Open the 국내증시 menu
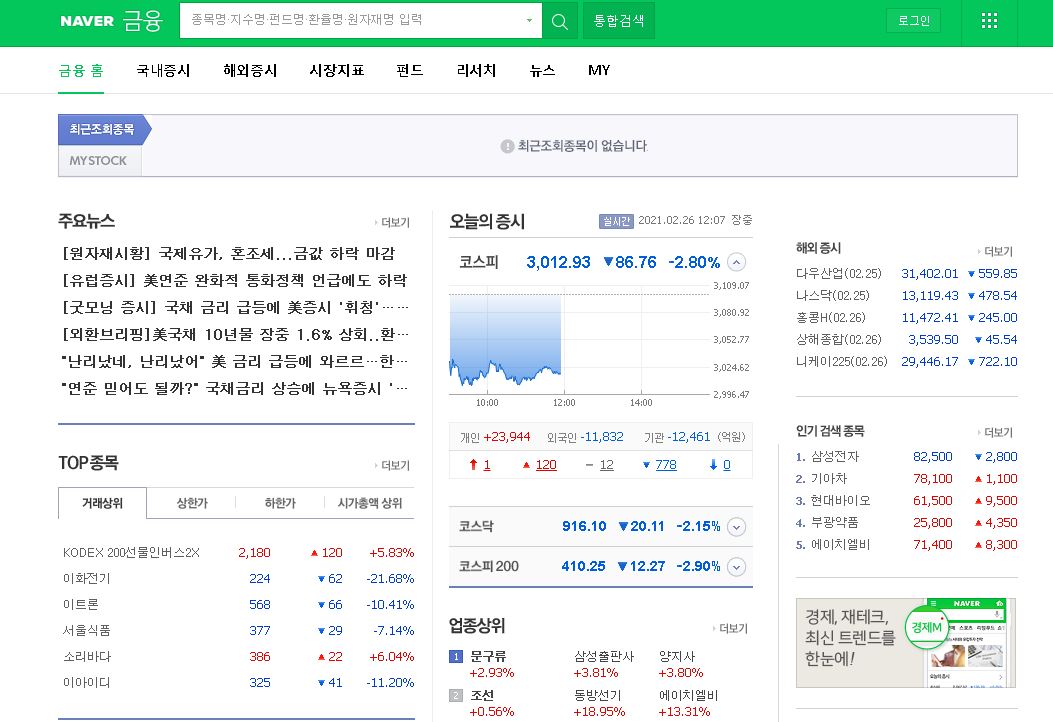This screenshot has height=722, width=1053. tap(163, 71)
